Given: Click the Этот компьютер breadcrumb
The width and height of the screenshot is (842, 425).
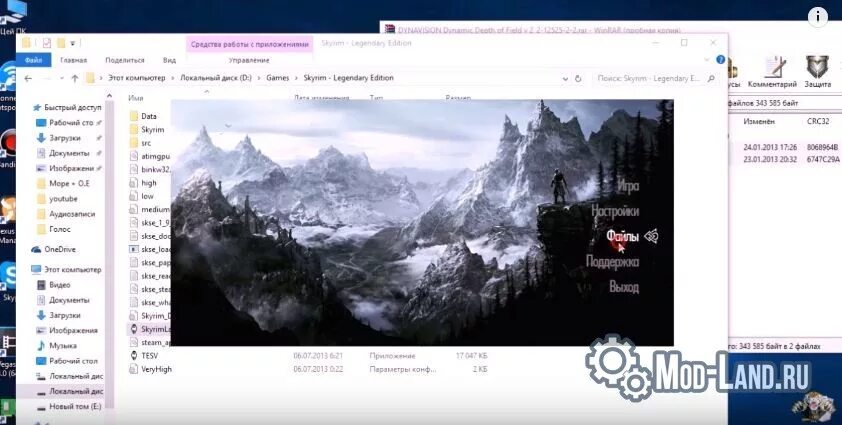Looking at the screenshot, I should click(x=138, y=78).
